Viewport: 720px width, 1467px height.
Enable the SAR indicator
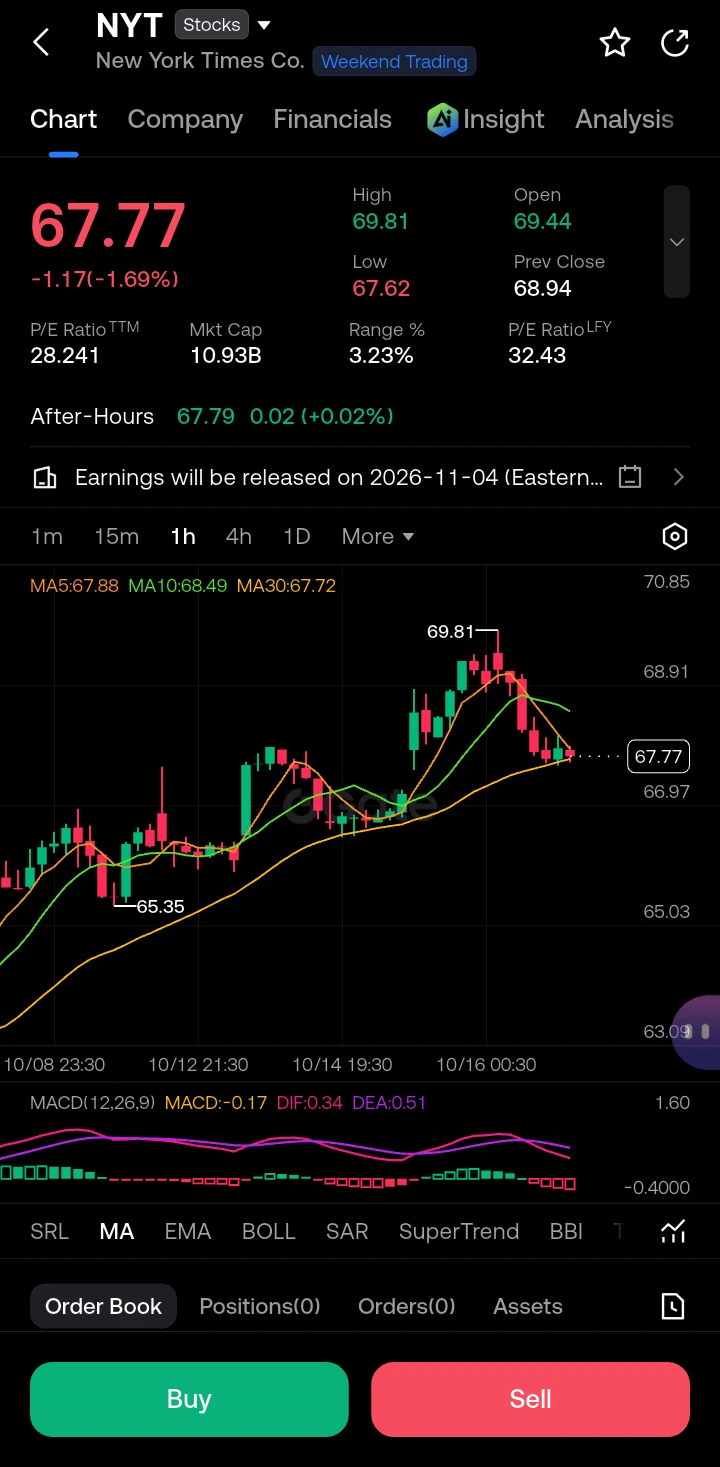point(347,1232)
